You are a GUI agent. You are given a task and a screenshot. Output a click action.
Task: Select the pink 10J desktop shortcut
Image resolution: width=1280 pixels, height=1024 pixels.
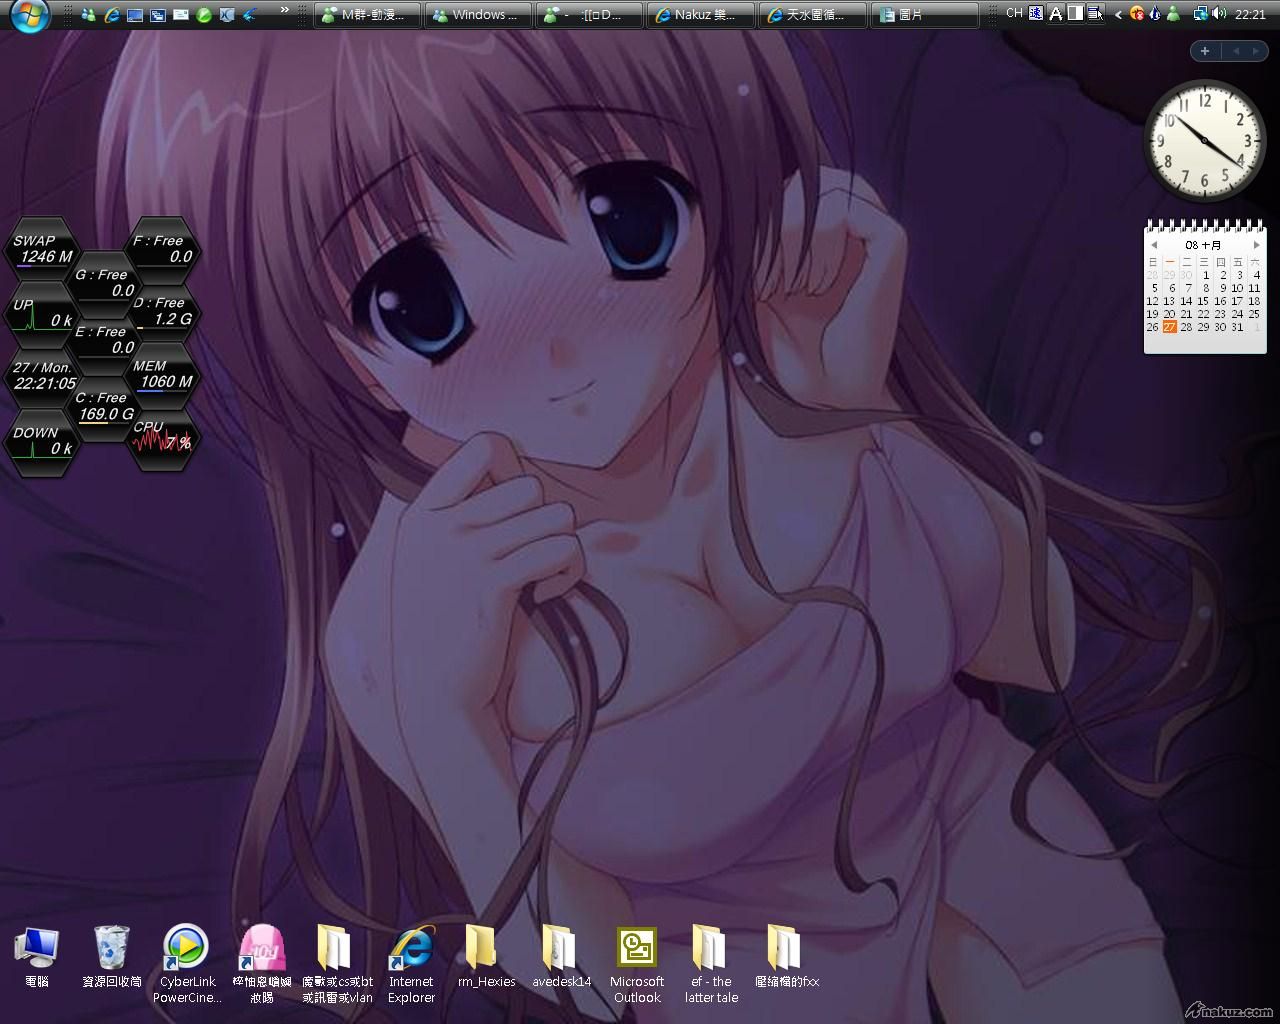[x=262, y=965]
